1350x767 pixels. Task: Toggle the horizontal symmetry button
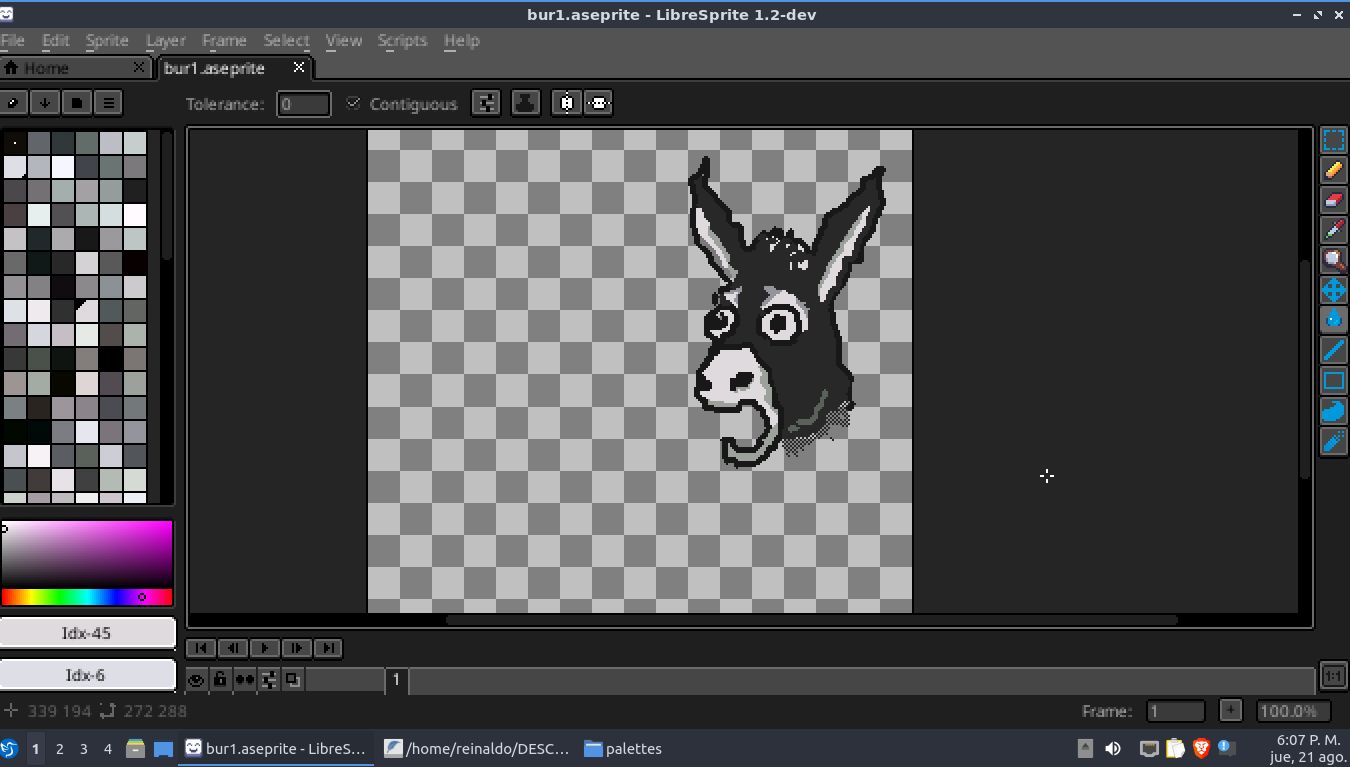pos(567,103)
